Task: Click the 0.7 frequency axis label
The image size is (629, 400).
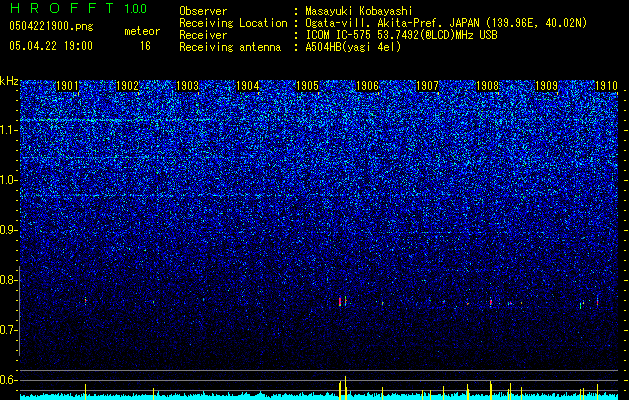Action: [8, 330]
